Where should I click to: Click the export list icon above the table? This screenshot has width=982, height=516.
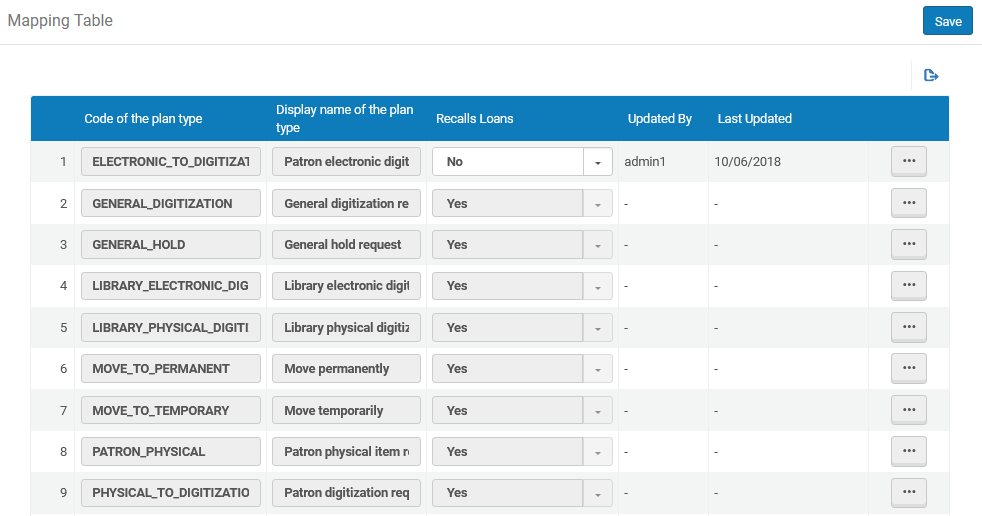(x=931, y=75)
